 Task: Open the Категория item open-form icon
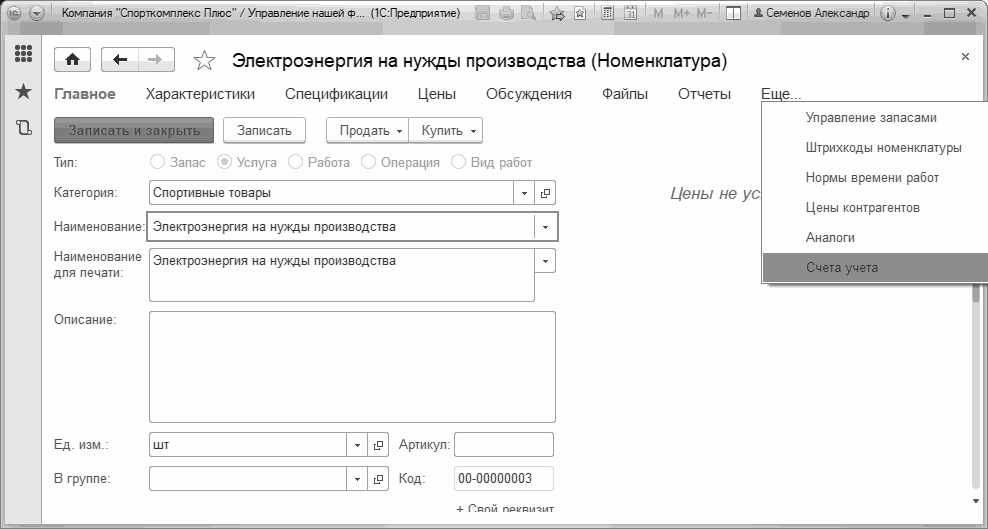pos(545,193)
